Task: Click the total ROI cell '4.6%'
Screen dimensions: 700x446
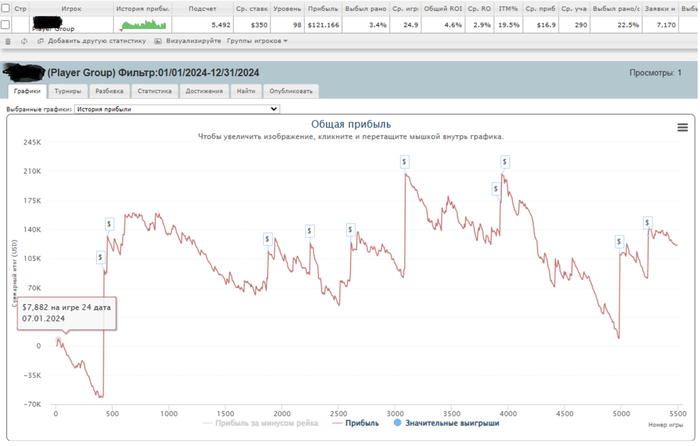Action: pos(443,25)
